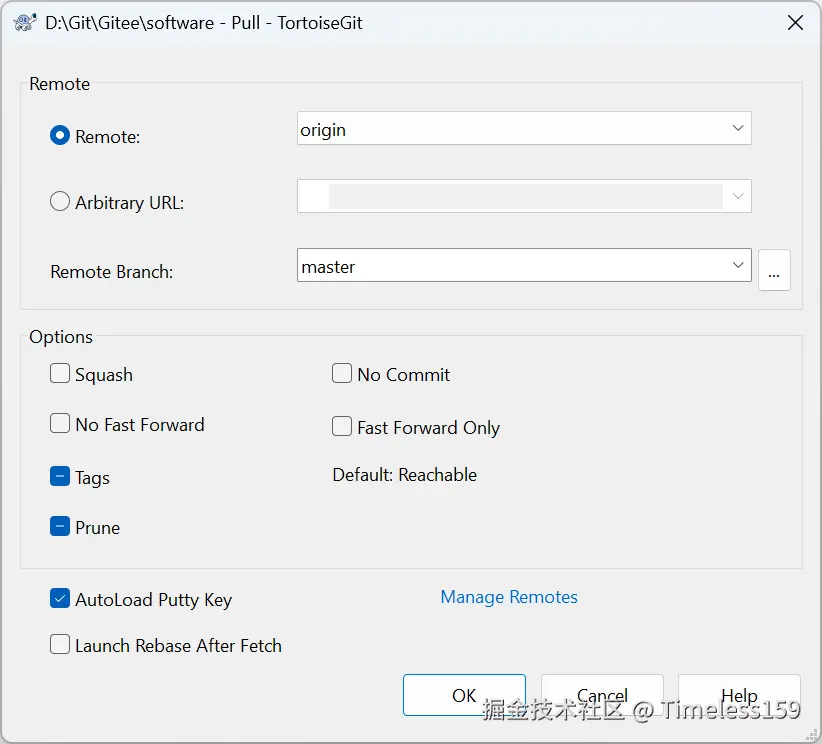Screen dimensions: 822x744
Task: Browse branches with the ellipsis button
Action: tap(774, 270)
